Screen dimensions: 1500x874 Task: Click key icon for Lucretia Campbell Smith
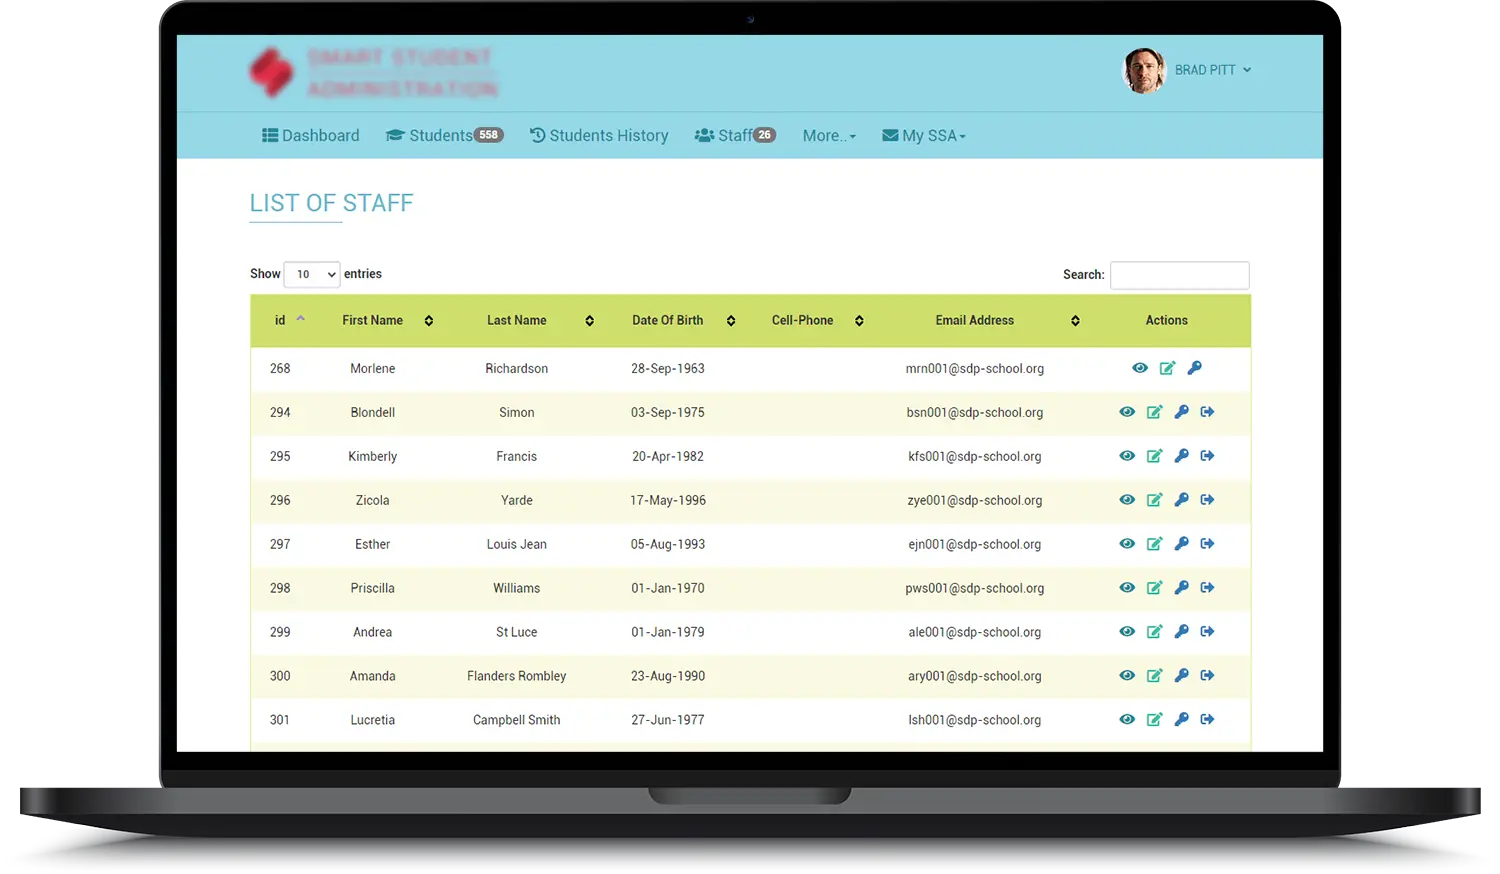click(x=1181, y=720)
